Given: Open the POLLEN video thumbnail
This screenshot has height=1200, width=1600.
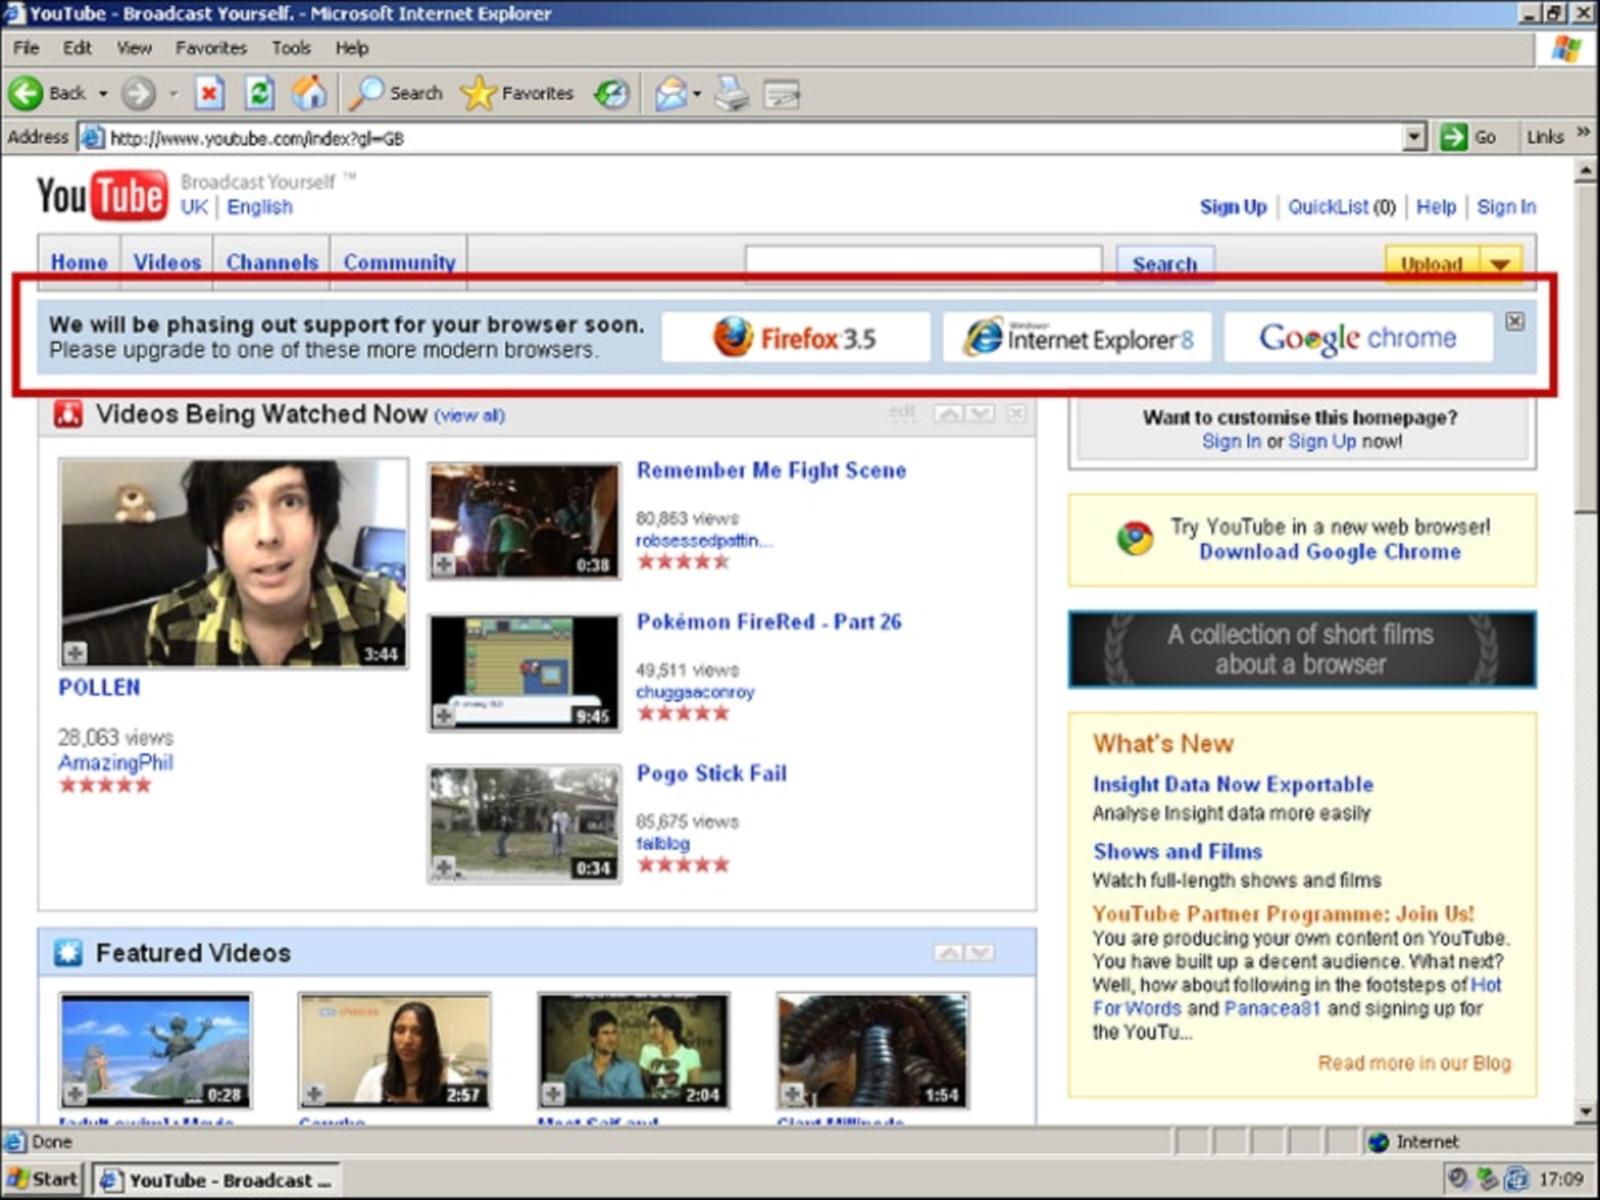Looking at the screenshot, I should (232, 560).
